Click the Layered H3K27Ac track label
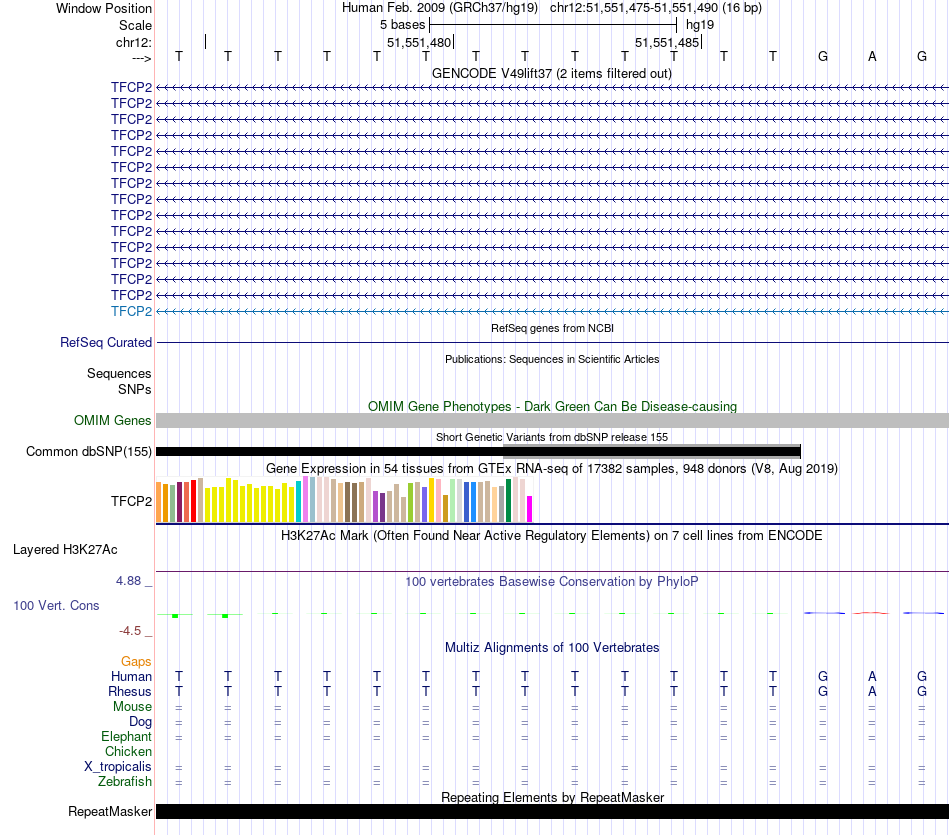Viewport: 950px width, 835px height. point(65,550)
